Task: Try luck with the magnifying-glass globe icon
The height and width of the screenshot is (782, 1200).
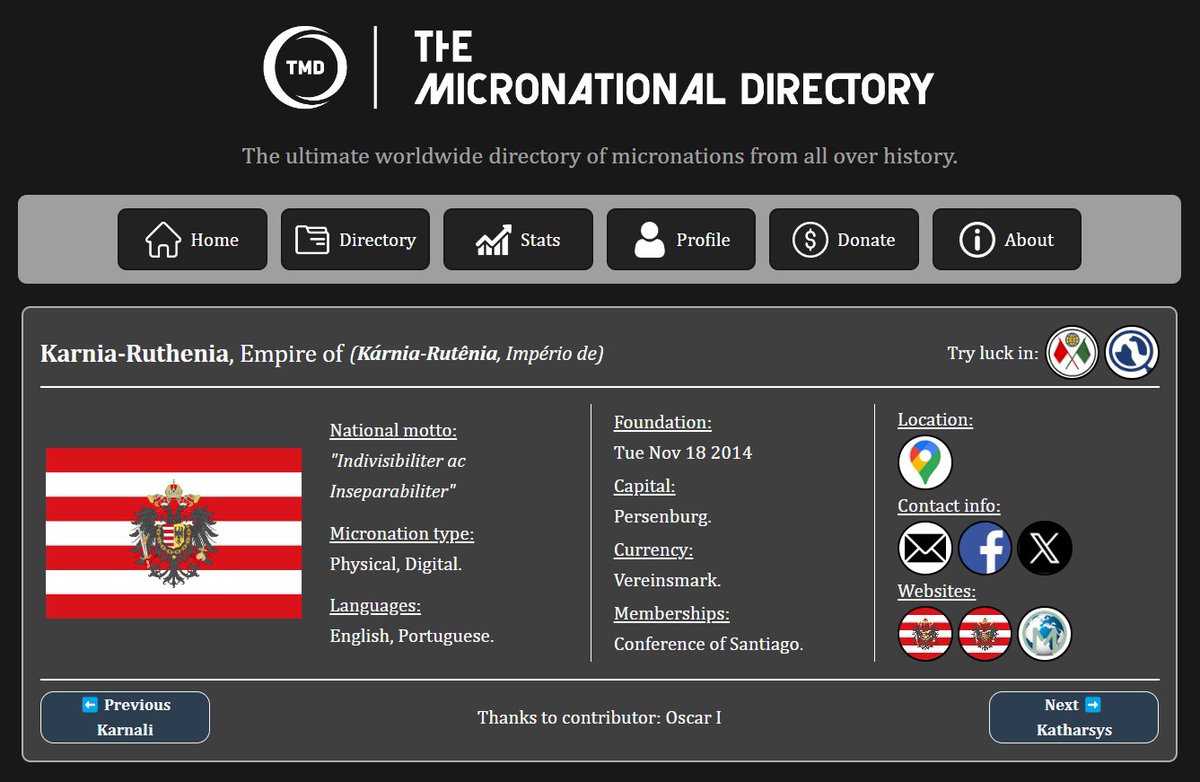Action: click(x=1131, y=352)
